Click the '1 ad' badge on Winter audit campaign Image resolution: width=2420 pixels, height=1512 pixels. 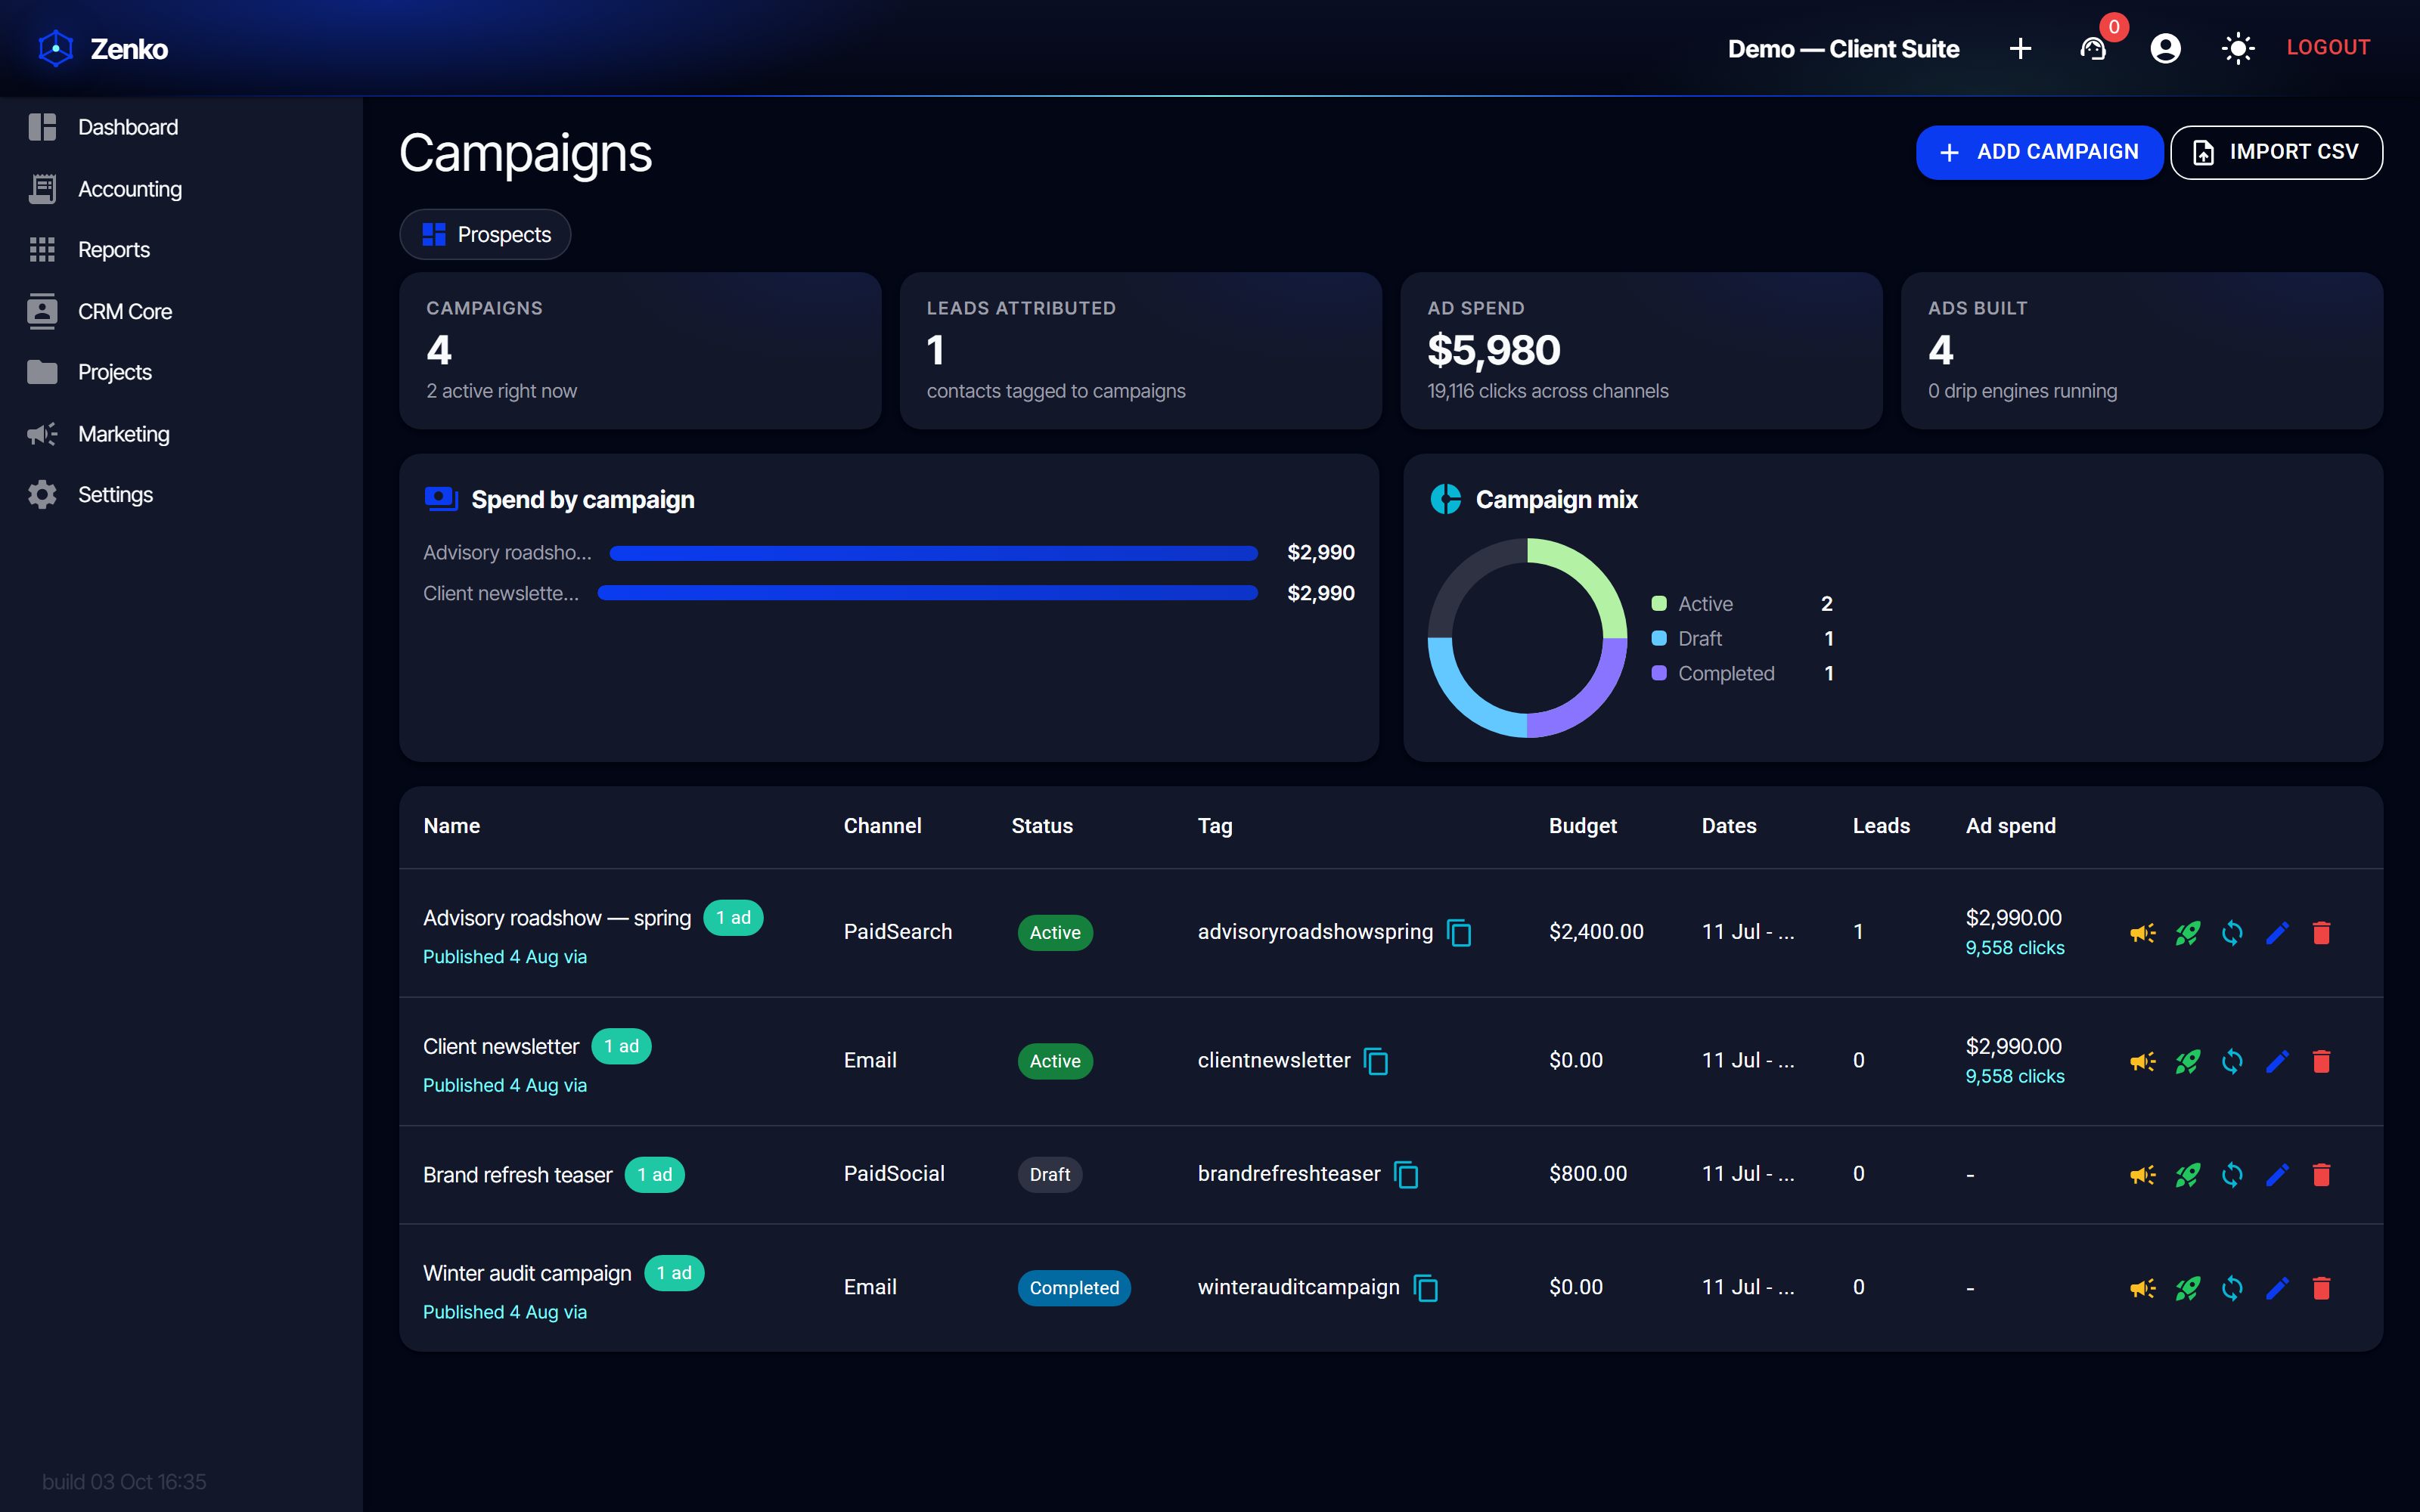674,1273
